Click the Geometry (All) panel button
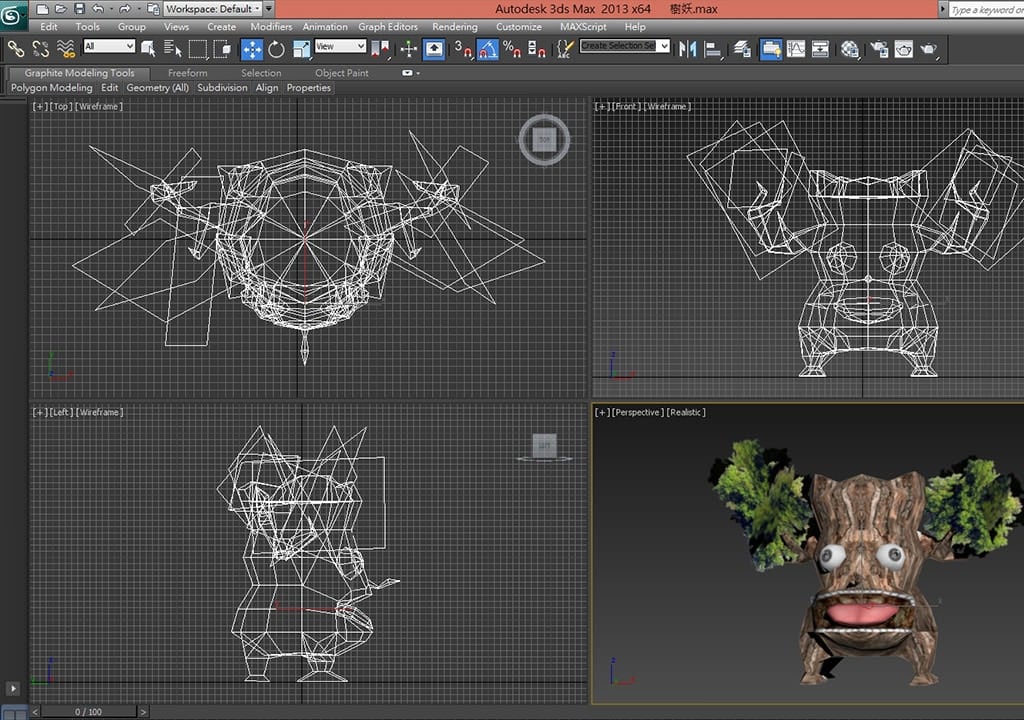Screen dimensions: 1024x720 click(x=157, y=88)
